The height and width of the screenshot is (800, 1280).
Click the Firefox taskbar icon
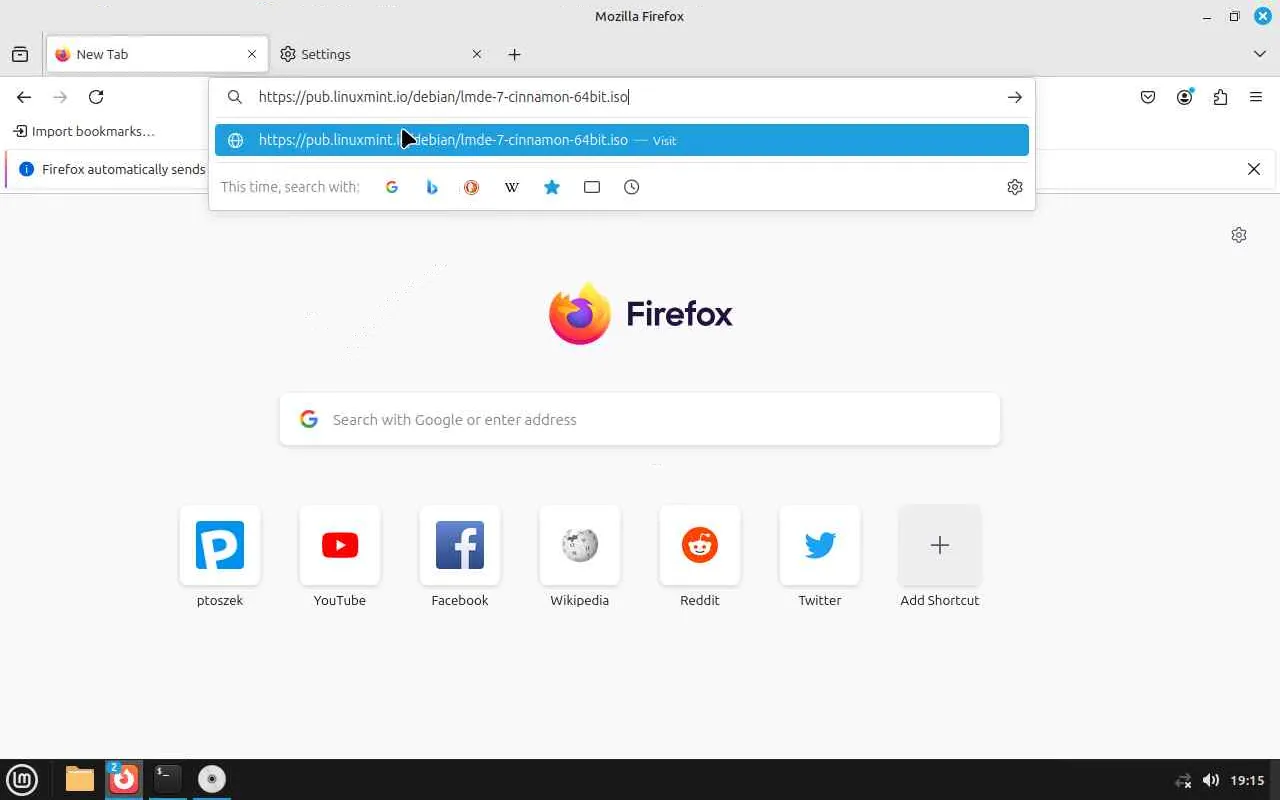tap(124, 779)
